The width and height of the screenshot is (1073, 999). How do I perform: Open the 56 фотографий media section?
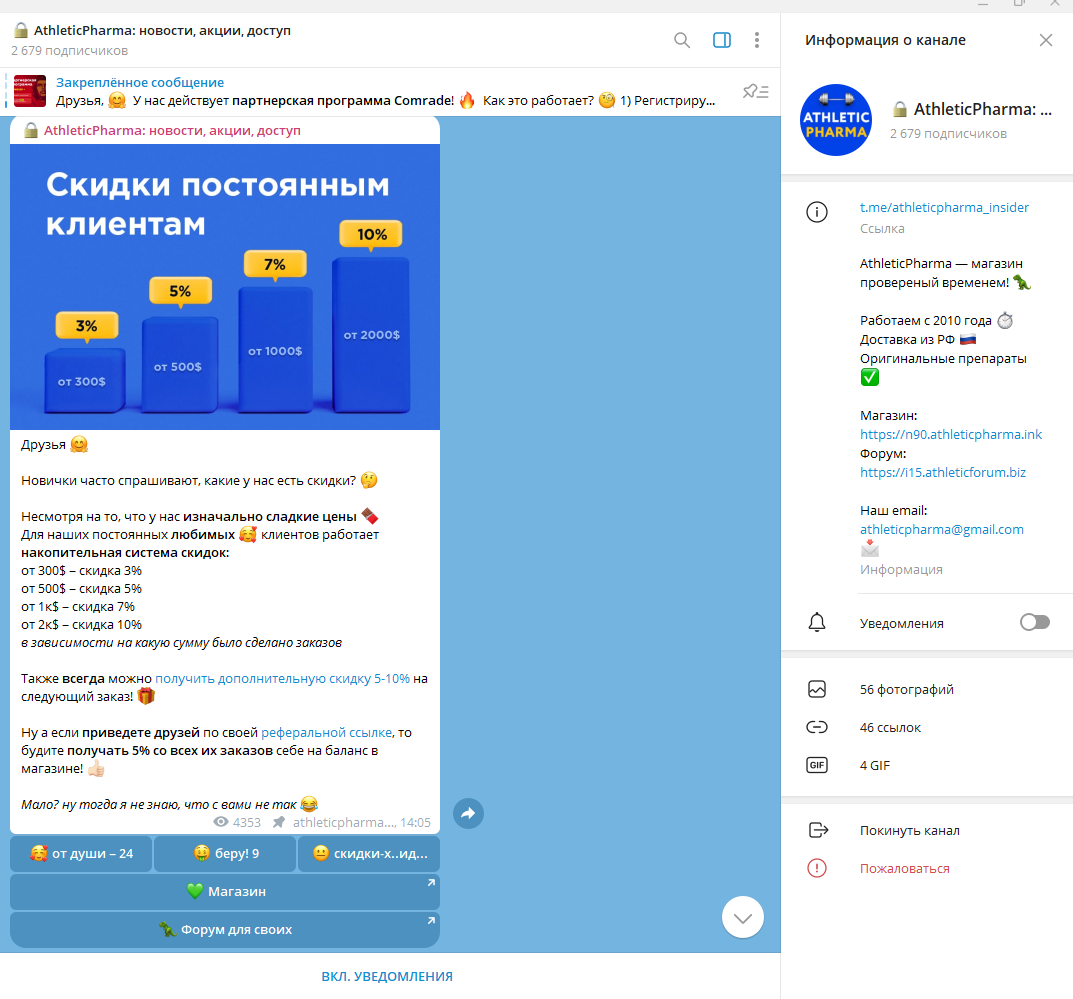point(906,690)
